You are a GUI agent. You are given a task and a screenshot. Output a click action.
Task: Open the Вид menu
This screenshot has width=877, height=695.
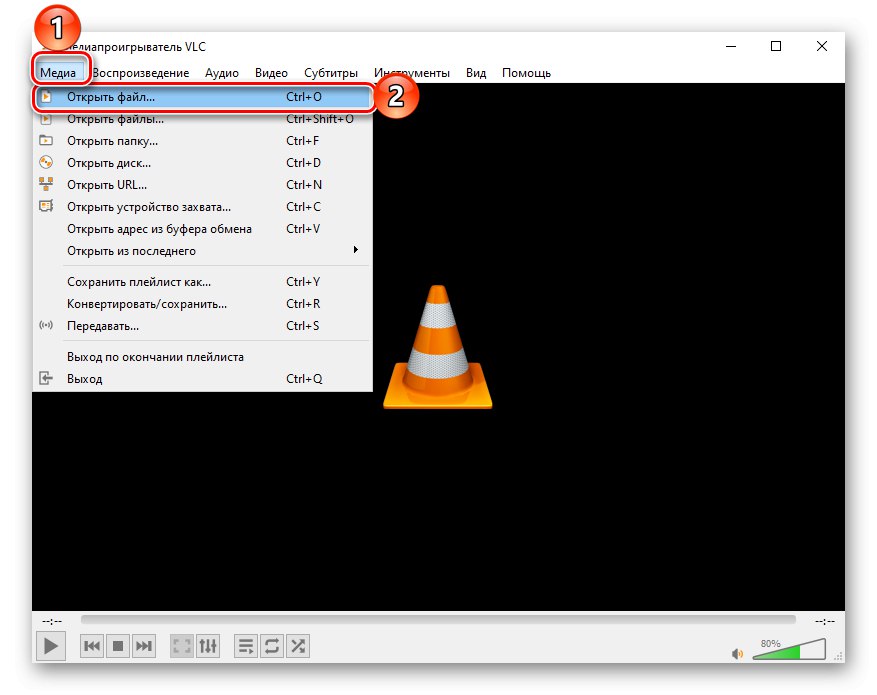coord(476,73)
